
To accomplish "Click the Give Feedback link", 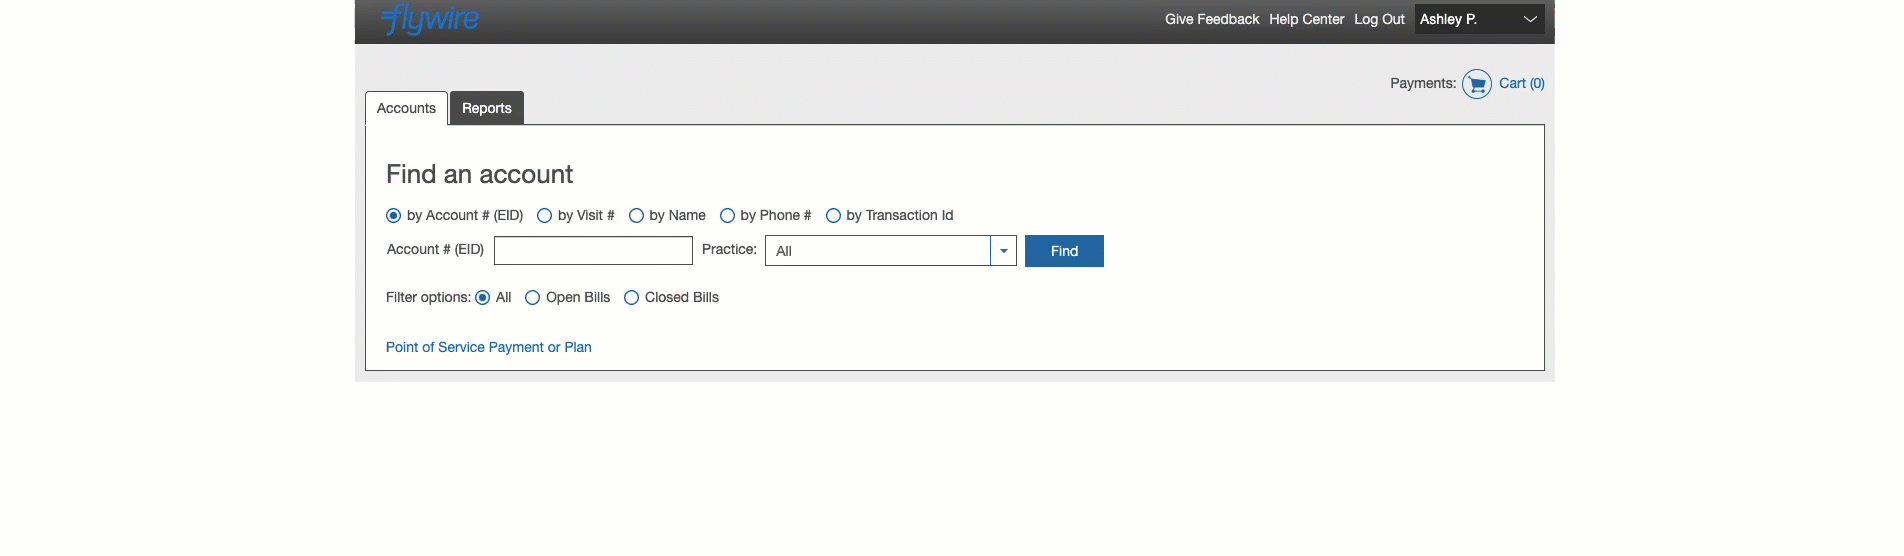I will click(1211, 19).
